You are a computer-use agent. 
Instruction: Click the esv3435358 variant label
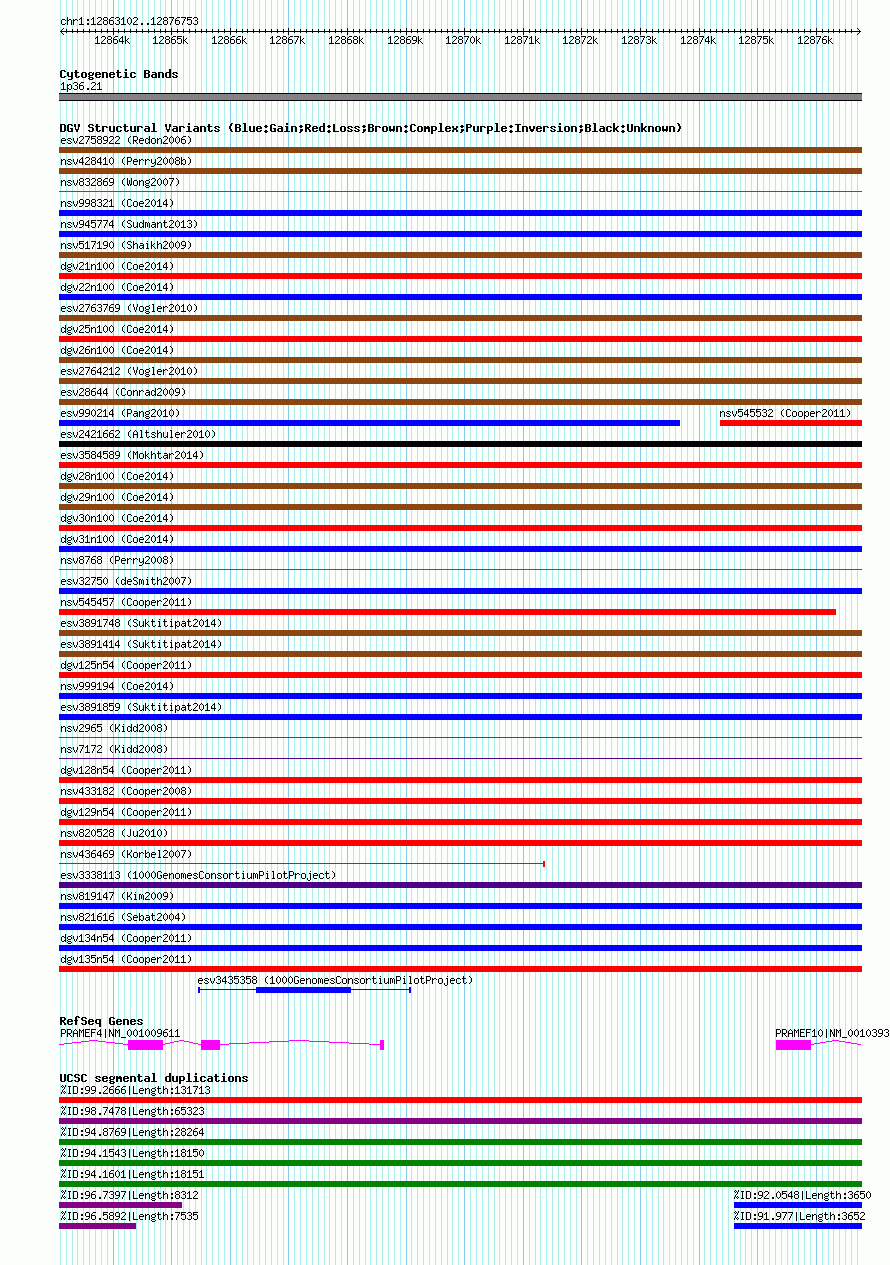(x=335, y=980)
